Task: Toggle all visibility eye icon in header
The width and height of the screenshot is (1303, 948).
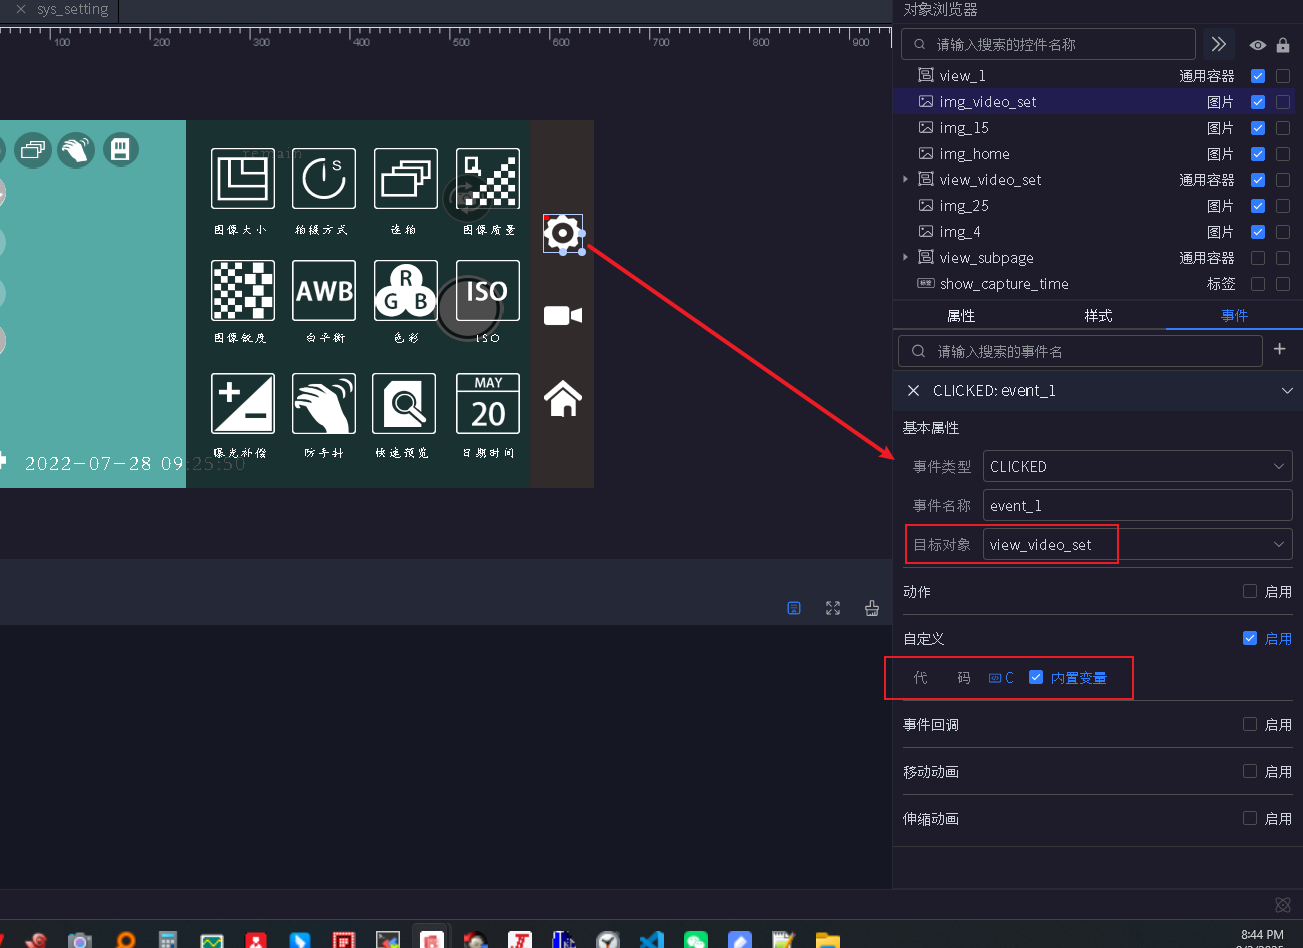Action: (1258, 45)
